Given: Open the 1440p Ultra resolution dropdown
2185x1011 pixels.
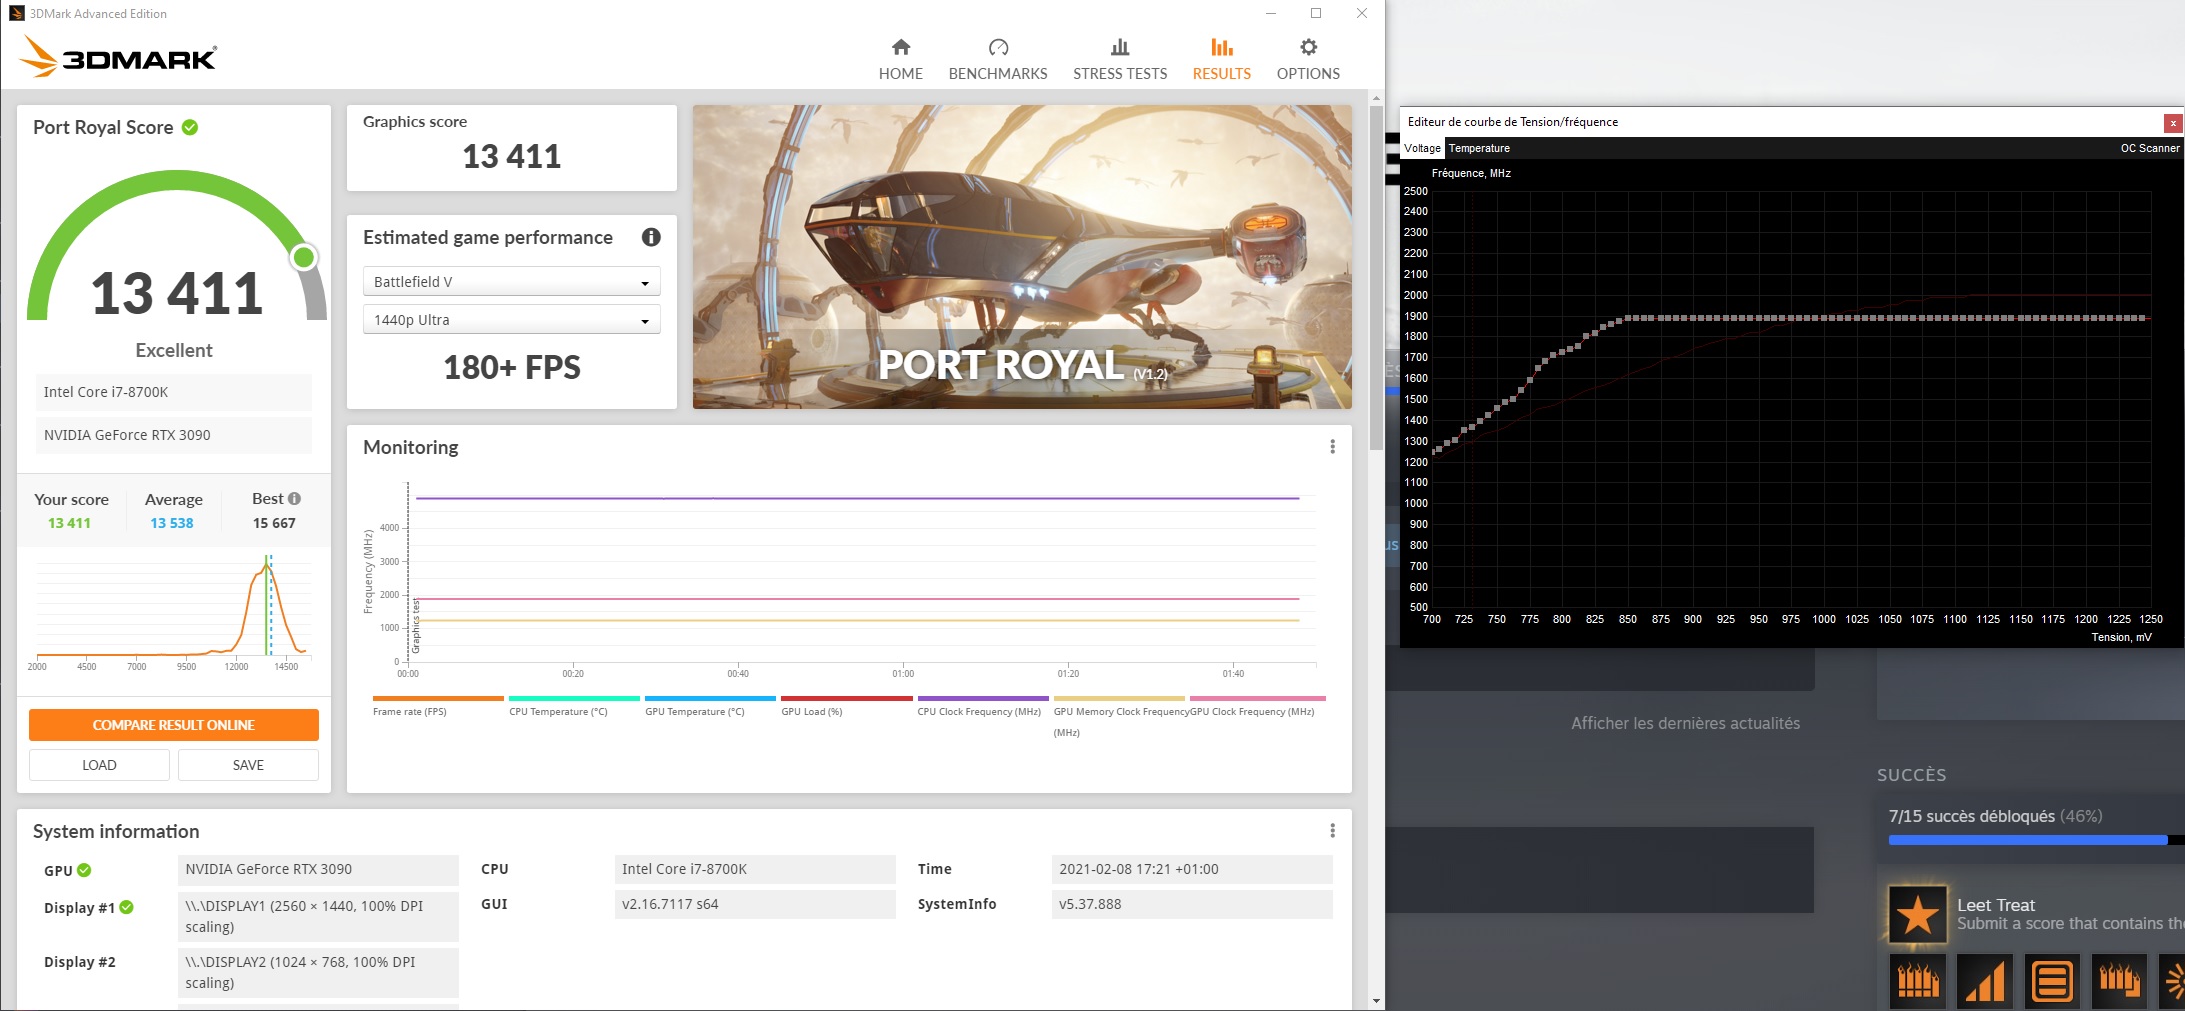Looking at the screenshot, I should (x=511, y=320).
